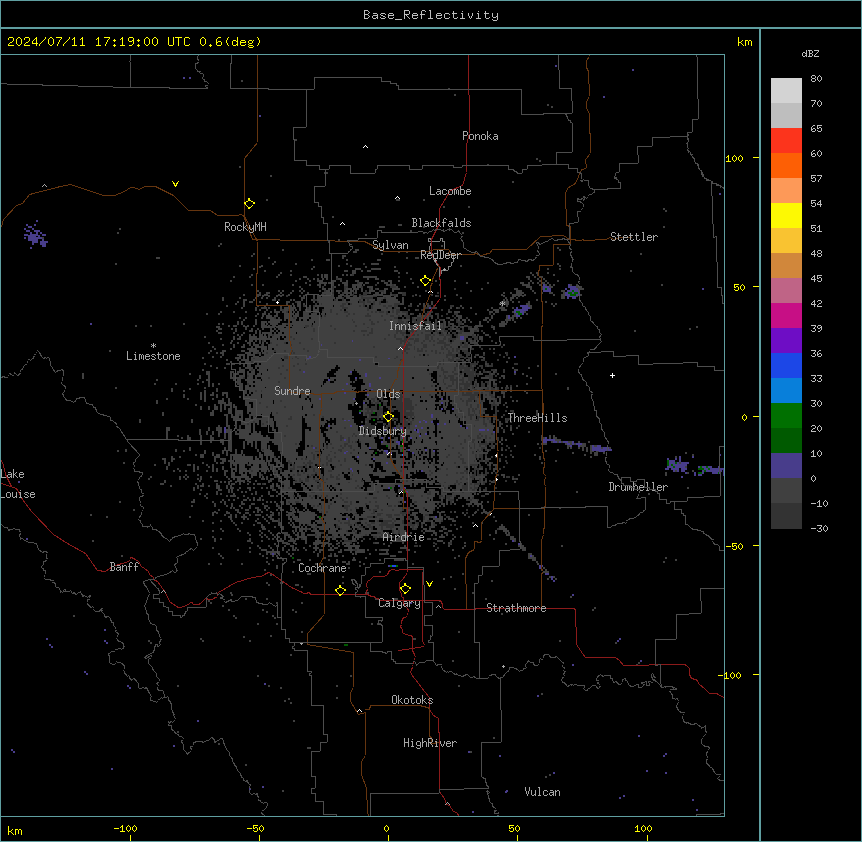This screenshot has height=842, width=862.
Task: Click the km unit label at top right
Action: [744, 42]
